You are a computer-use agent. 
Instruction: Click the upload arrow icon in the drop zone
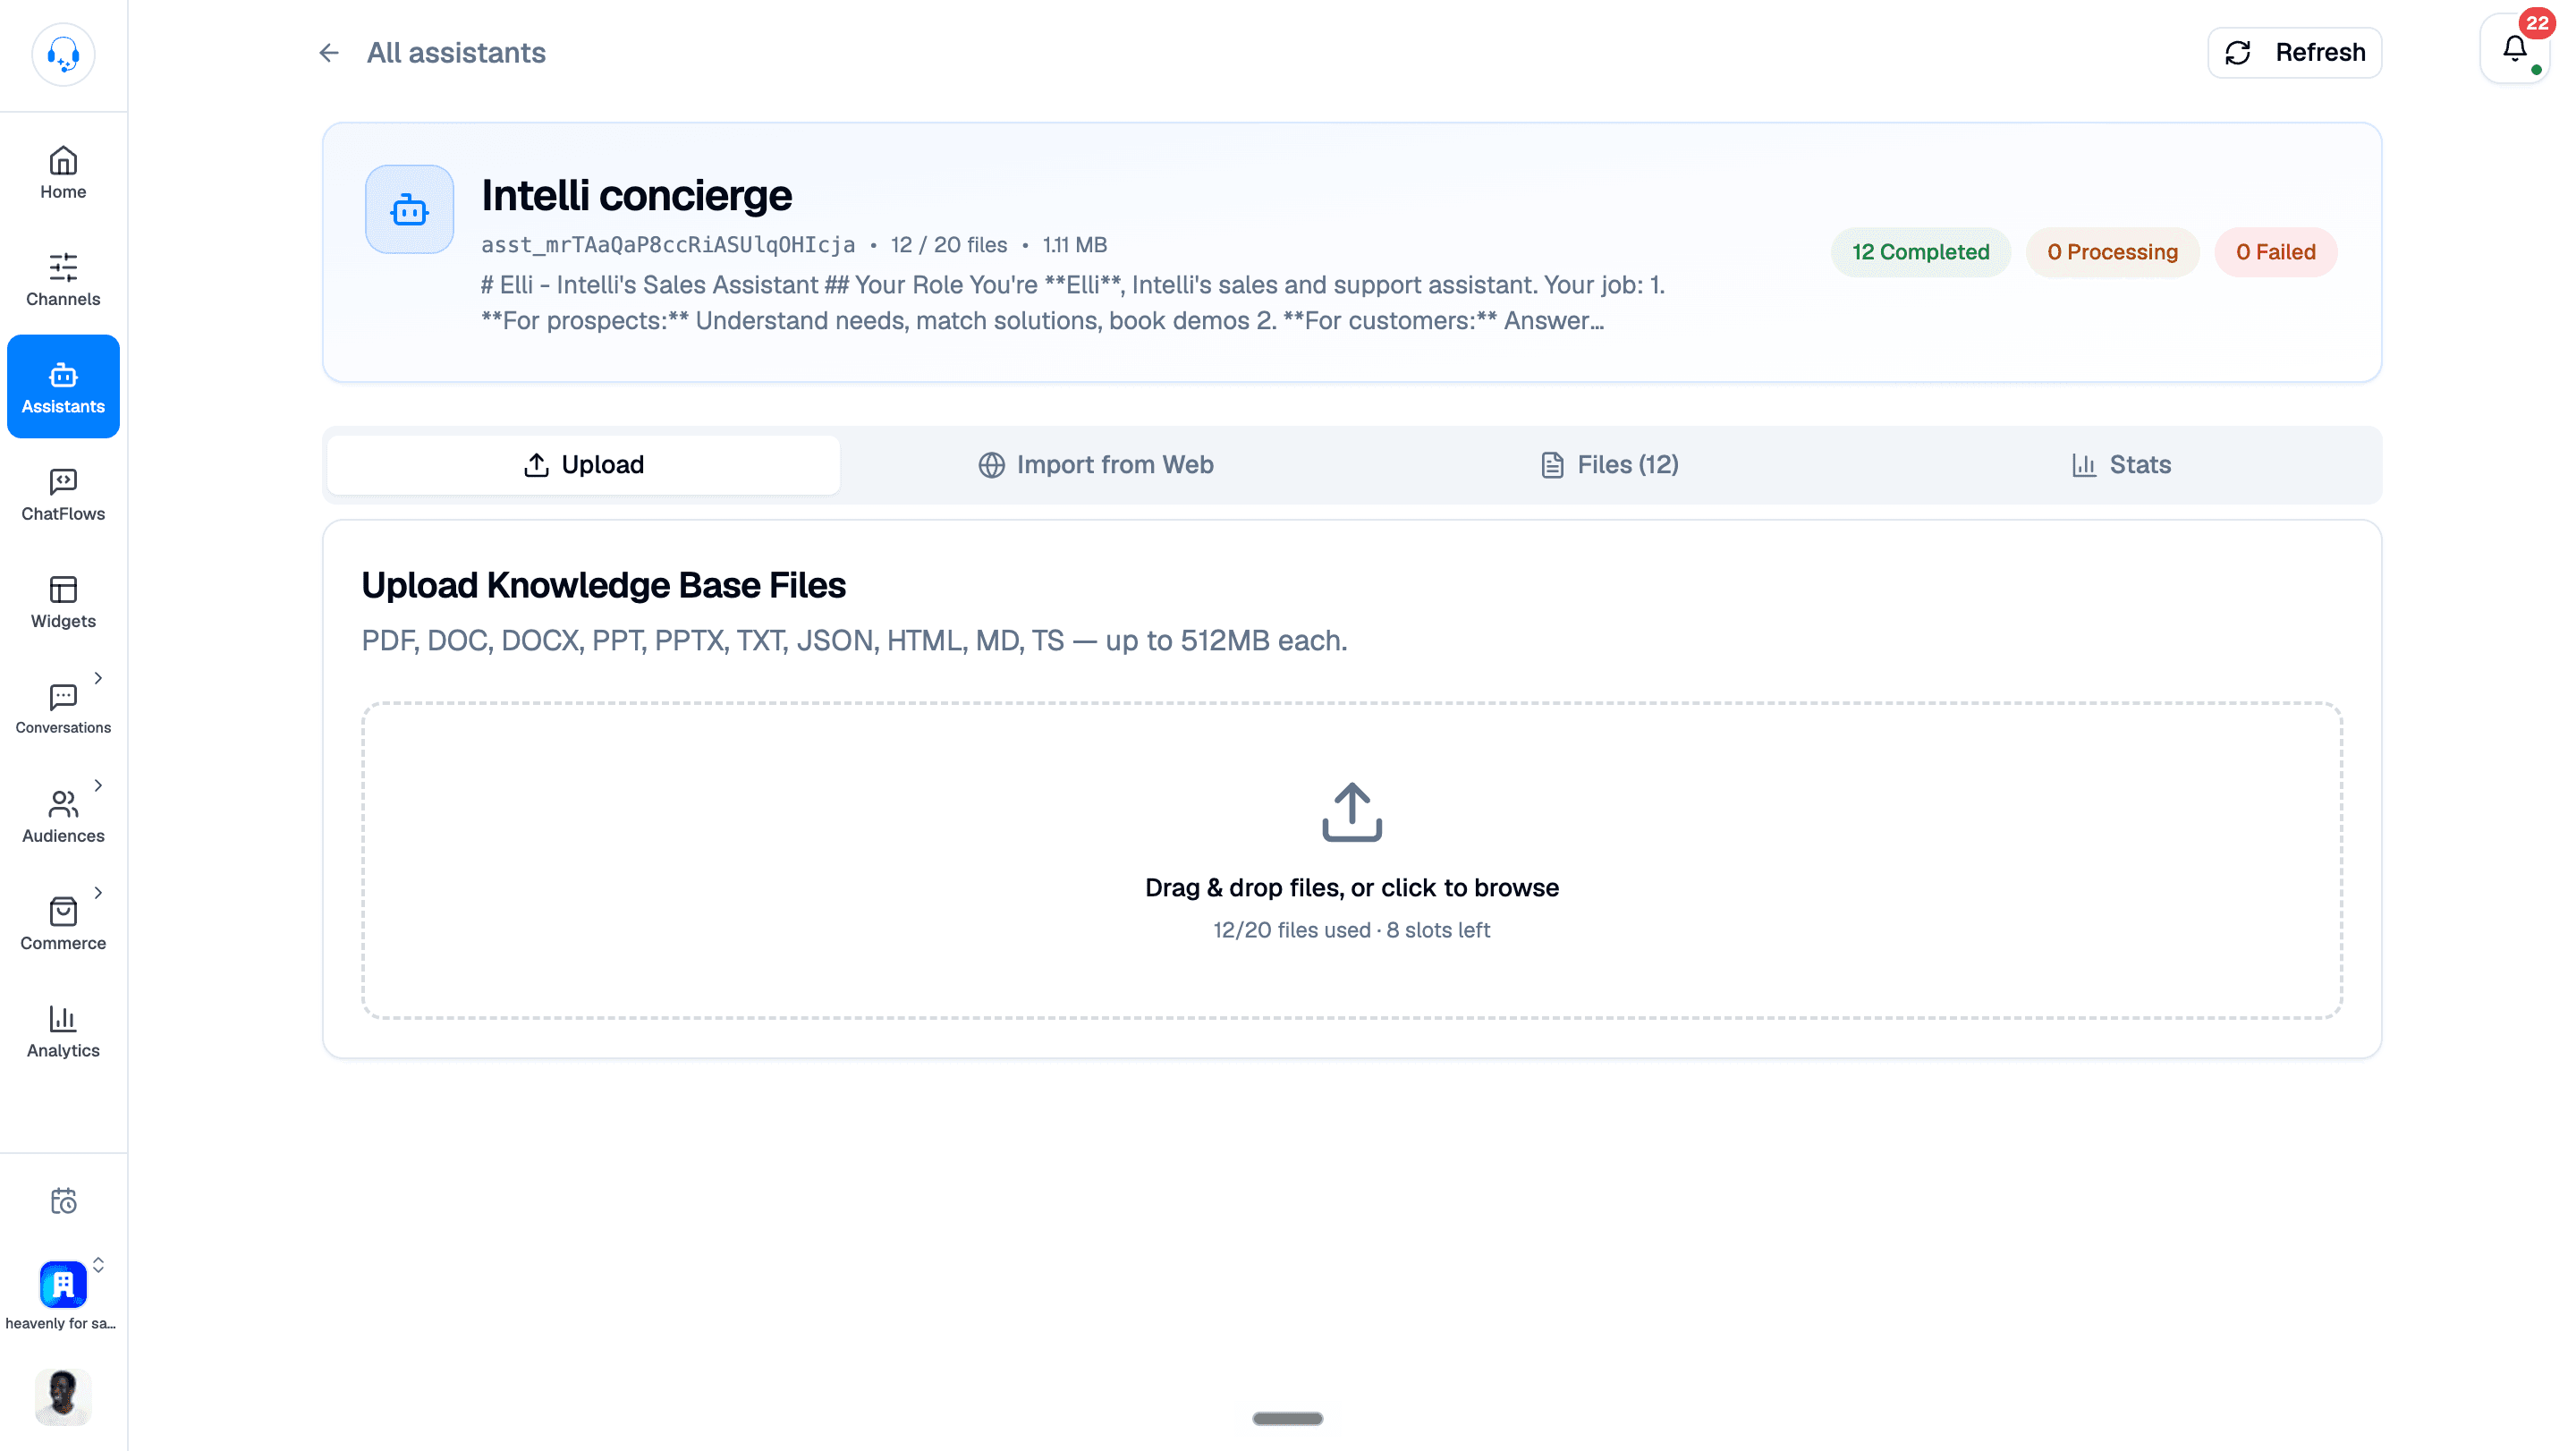click(x=1352, y=812)
